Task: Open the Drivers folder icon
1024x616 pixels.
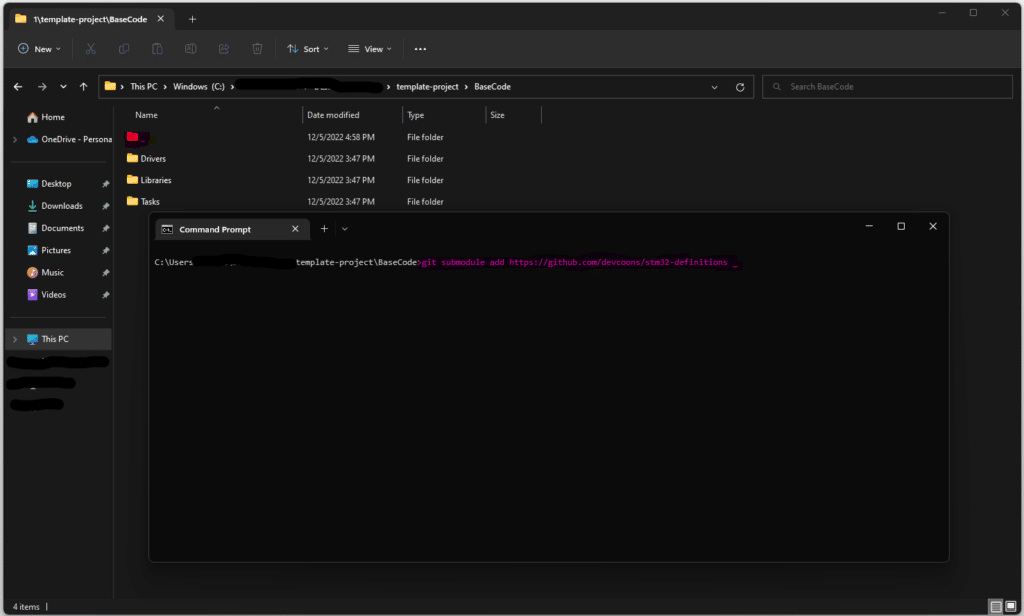Action: point(133,158)
